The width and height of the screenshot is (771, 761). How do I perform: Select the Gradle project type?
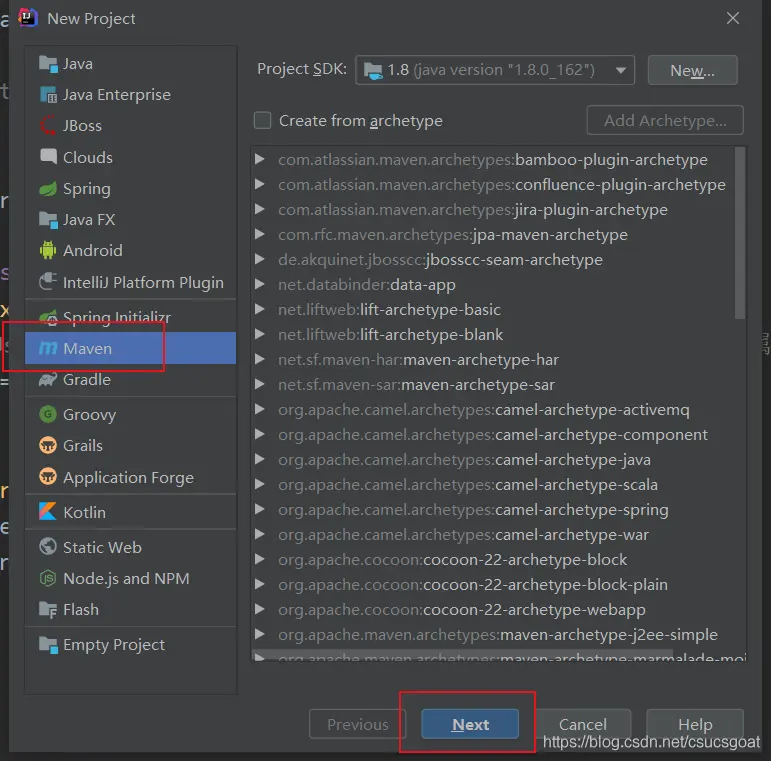130,380
